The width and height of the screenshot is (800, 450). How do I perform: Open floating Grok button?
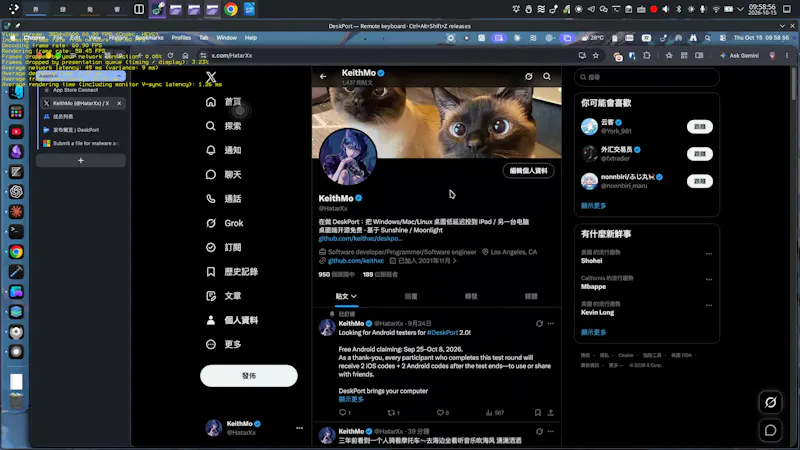click(x=770, y=403)
